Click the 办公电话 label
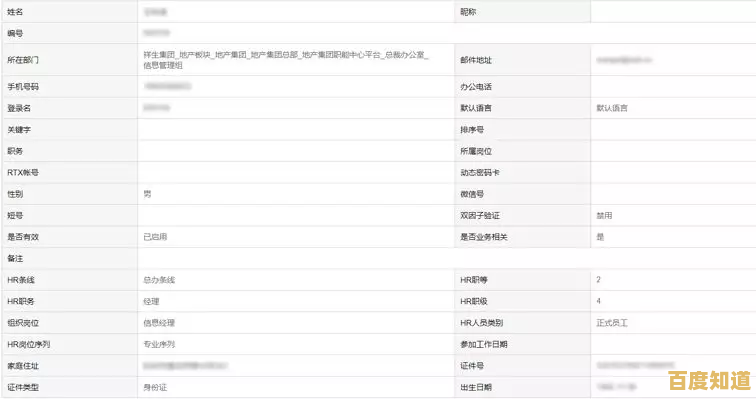 click(x=475, y=87)
